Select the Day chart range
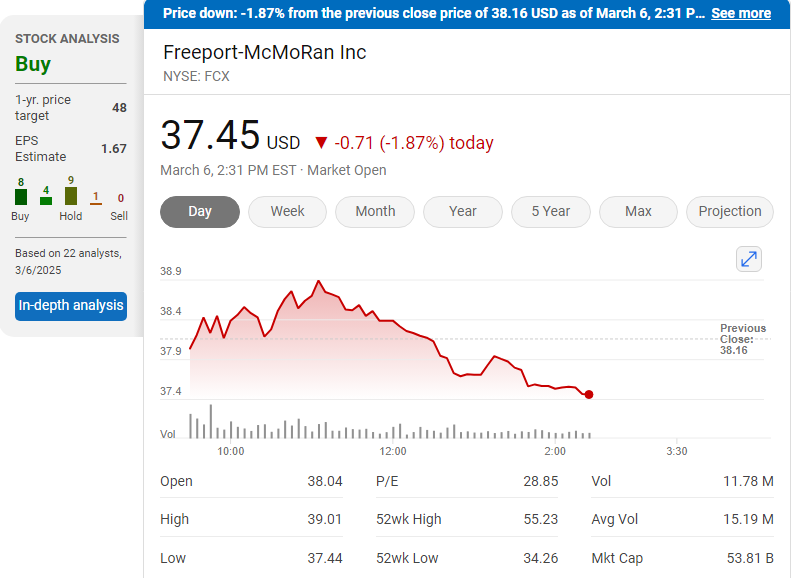 tap(200, 211)
